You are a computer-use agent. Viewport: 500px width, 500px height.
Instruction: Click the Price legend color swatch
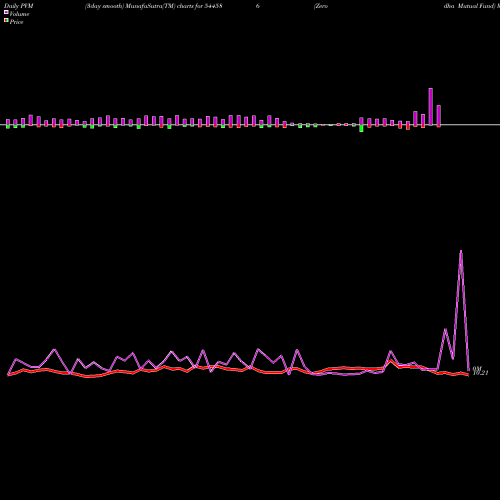click(x=6, y=21)
